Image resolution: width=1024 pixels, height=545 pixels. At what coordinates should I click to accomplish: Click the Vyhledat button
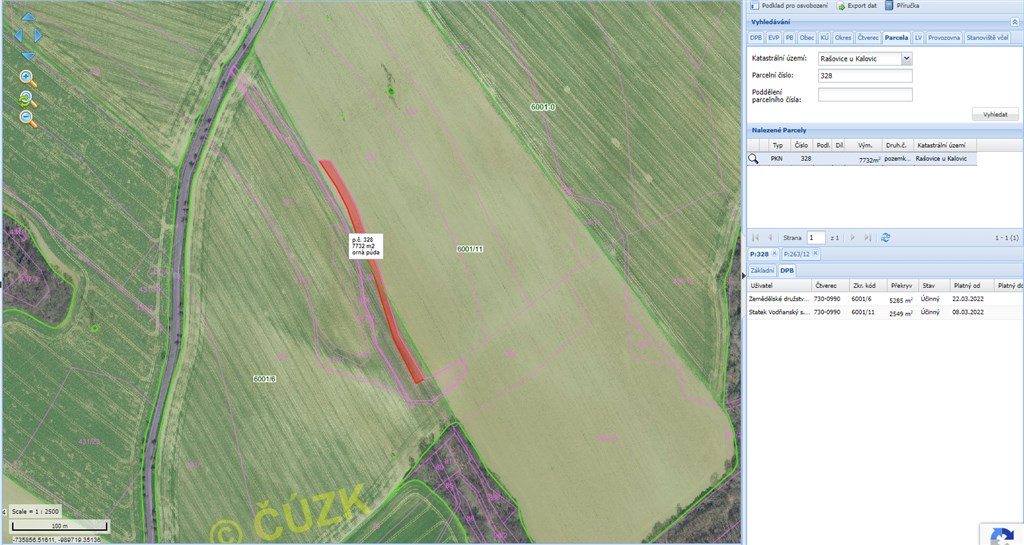point(995,114)
